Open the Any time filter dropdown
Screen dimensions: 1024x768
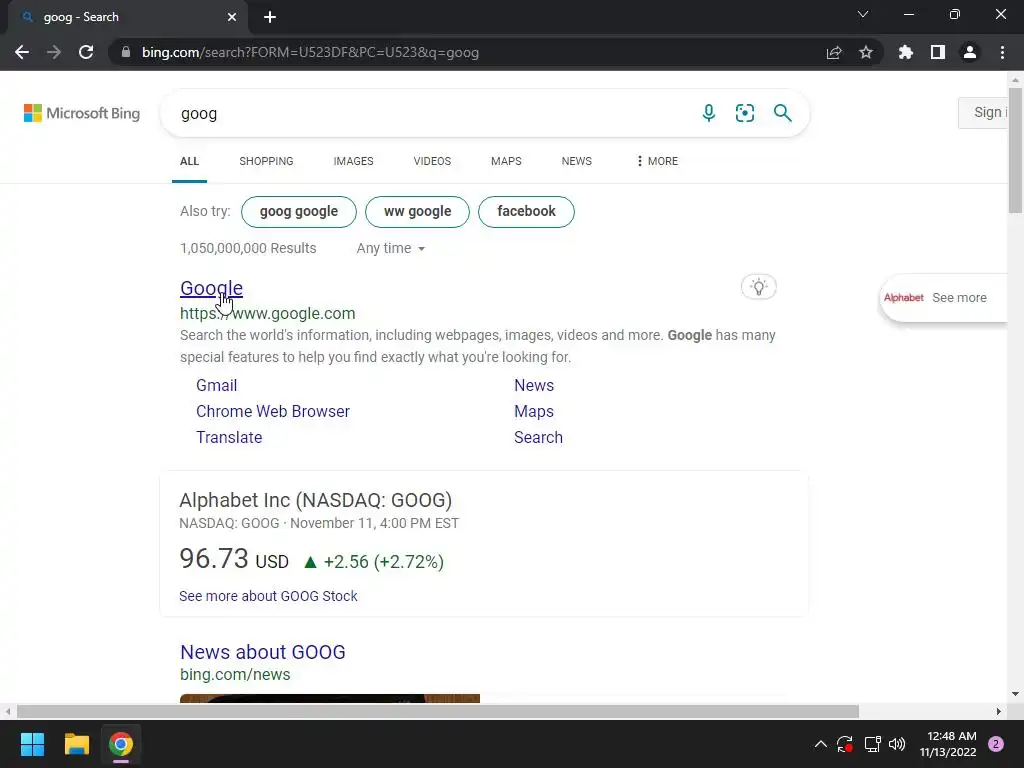point(391,248)
